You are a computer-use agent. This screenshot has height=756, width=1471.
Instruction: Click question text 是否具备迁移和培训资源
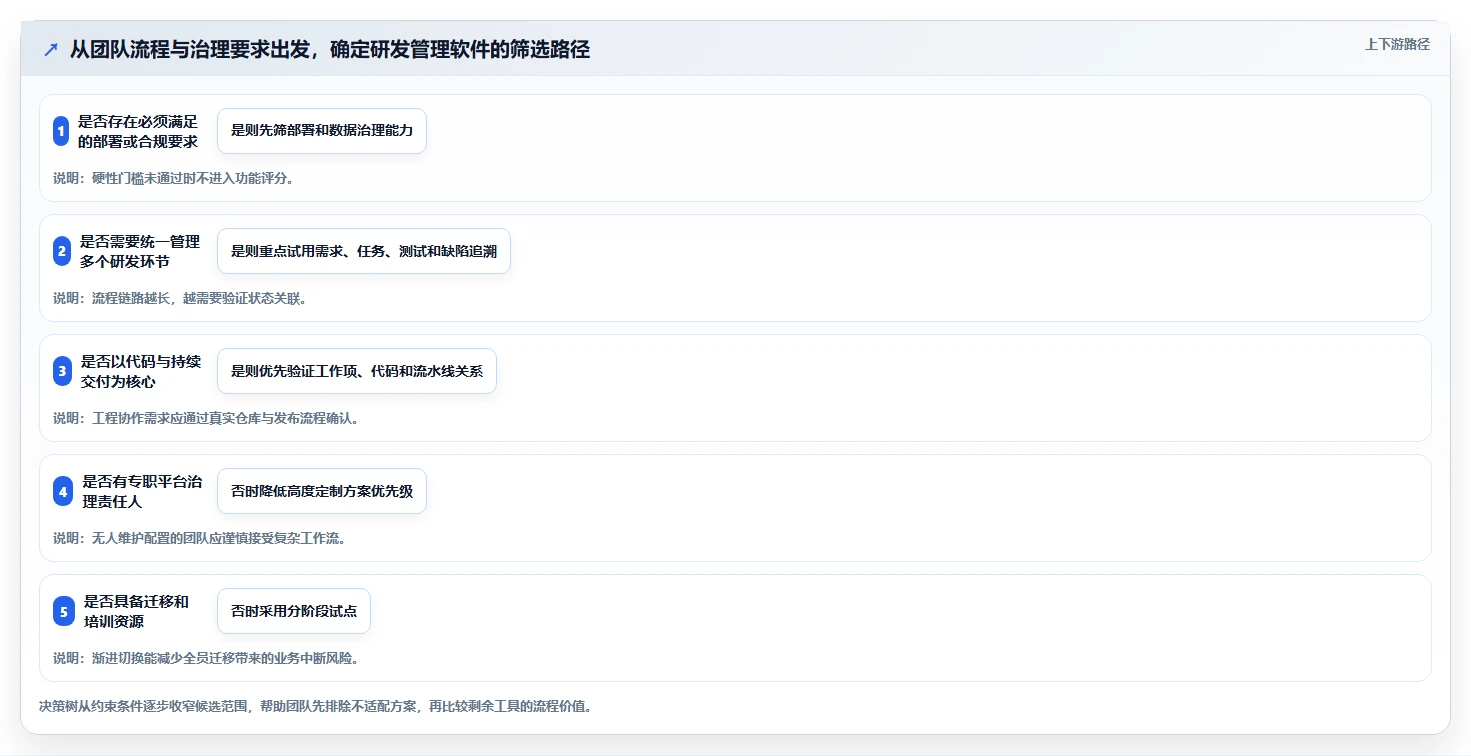click(x=136, y=611)
